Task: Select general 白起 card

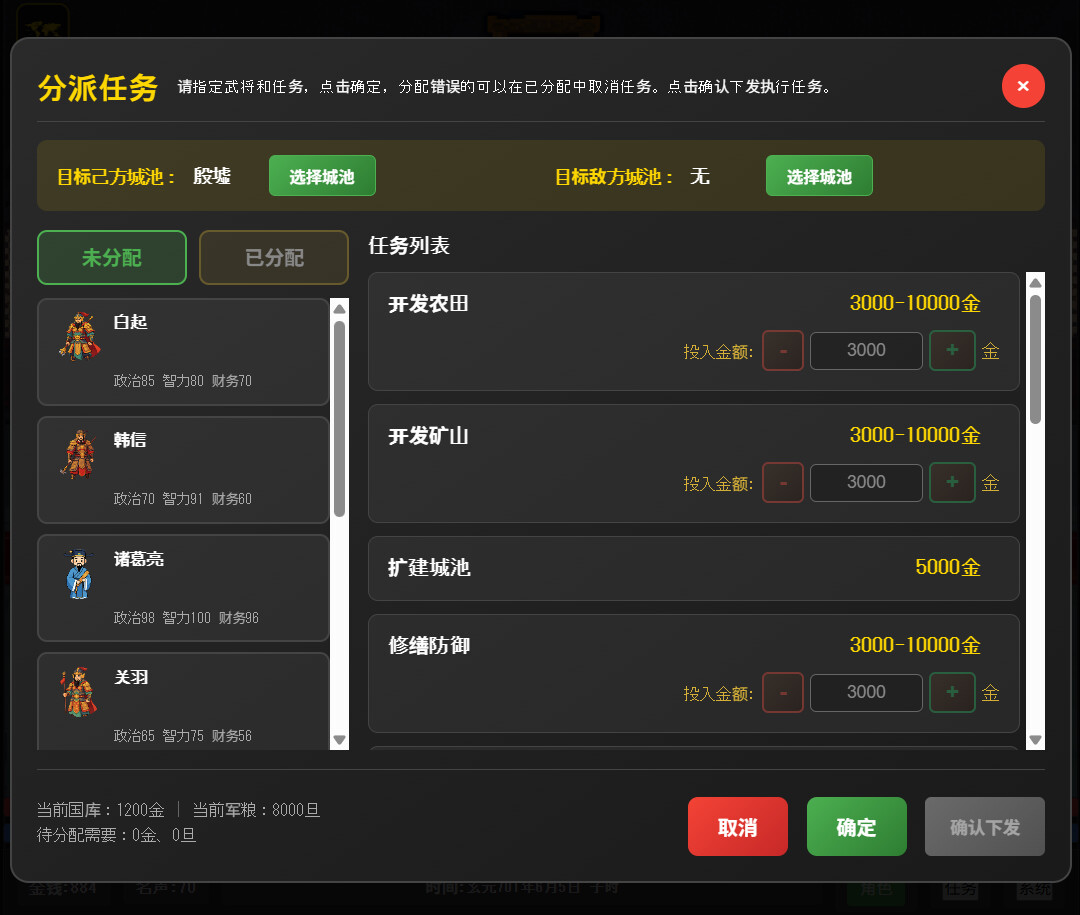Action: [183, 352]
